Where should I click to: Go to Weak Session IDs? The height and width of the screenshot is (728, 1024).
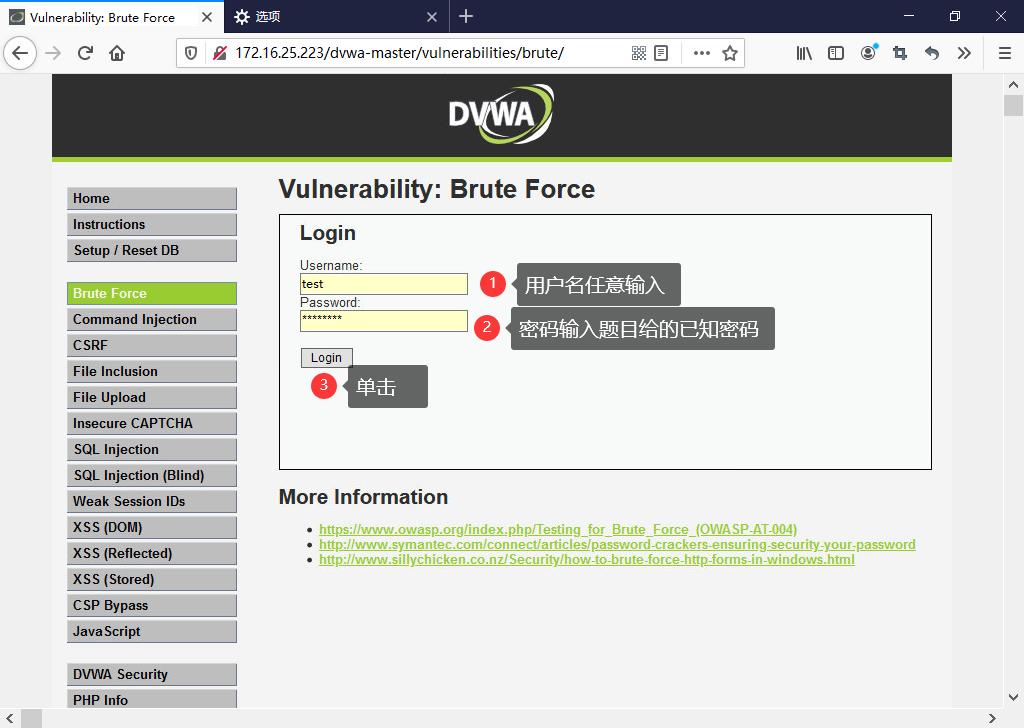(x=152, y=501)
